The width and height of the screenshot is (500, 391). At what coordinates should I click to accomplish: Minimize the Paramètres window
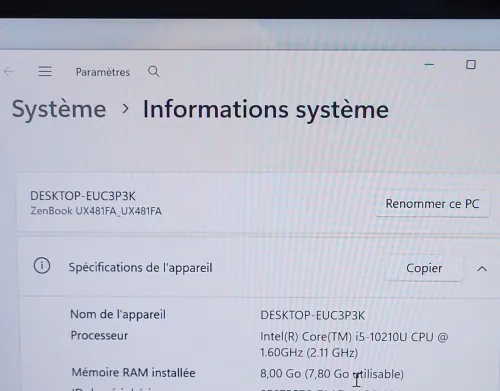429,65
